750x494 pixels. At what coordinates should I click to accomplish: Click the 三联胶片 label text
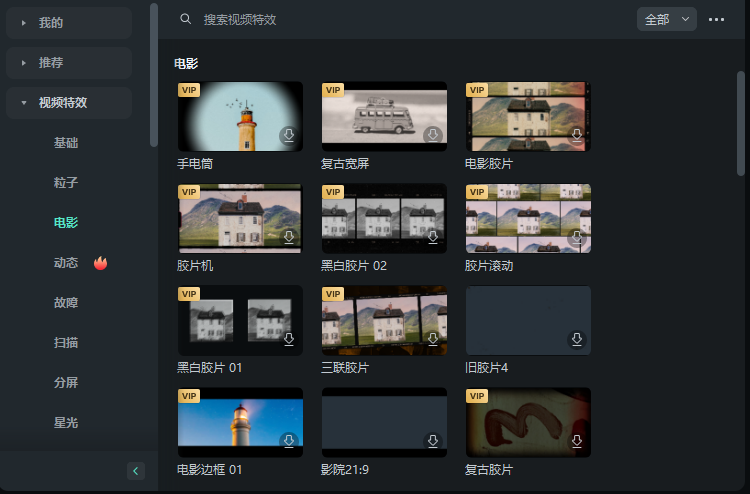pyautogui.click(x=345, y=368)
